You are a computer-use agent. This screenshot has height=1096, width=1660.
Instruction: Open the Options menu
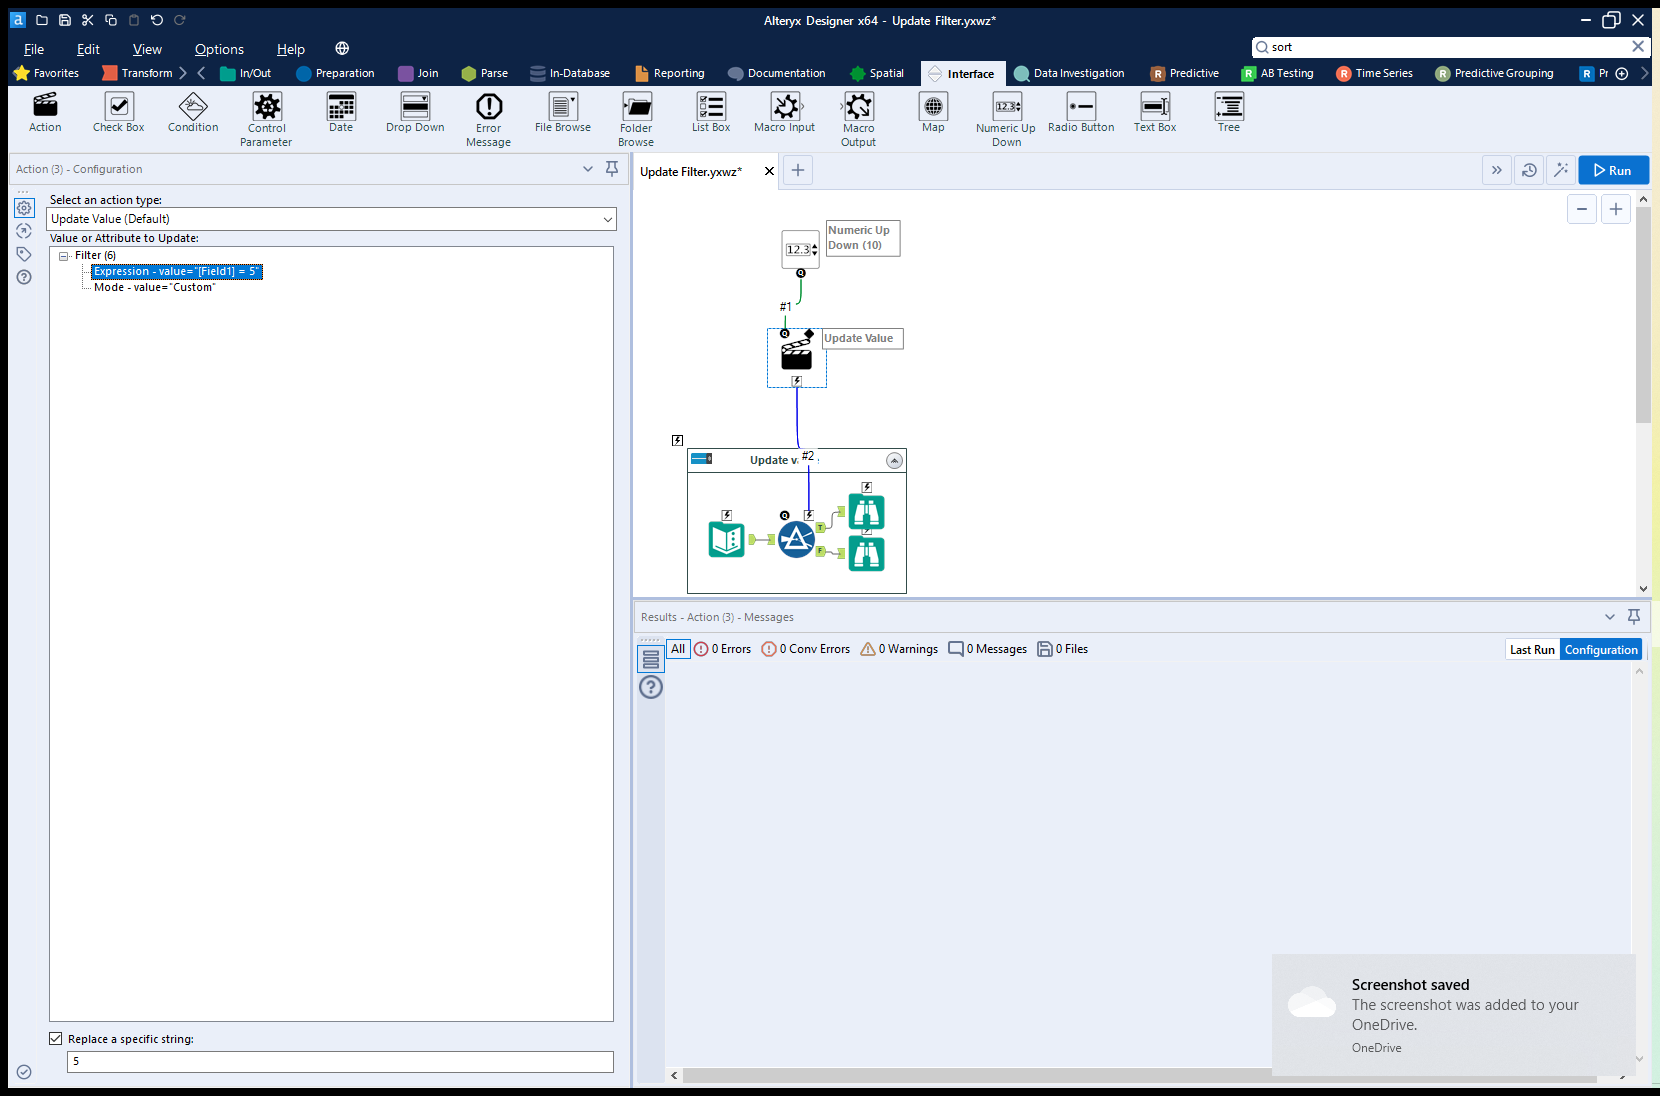pyautogui.click(x=219, y=49)
